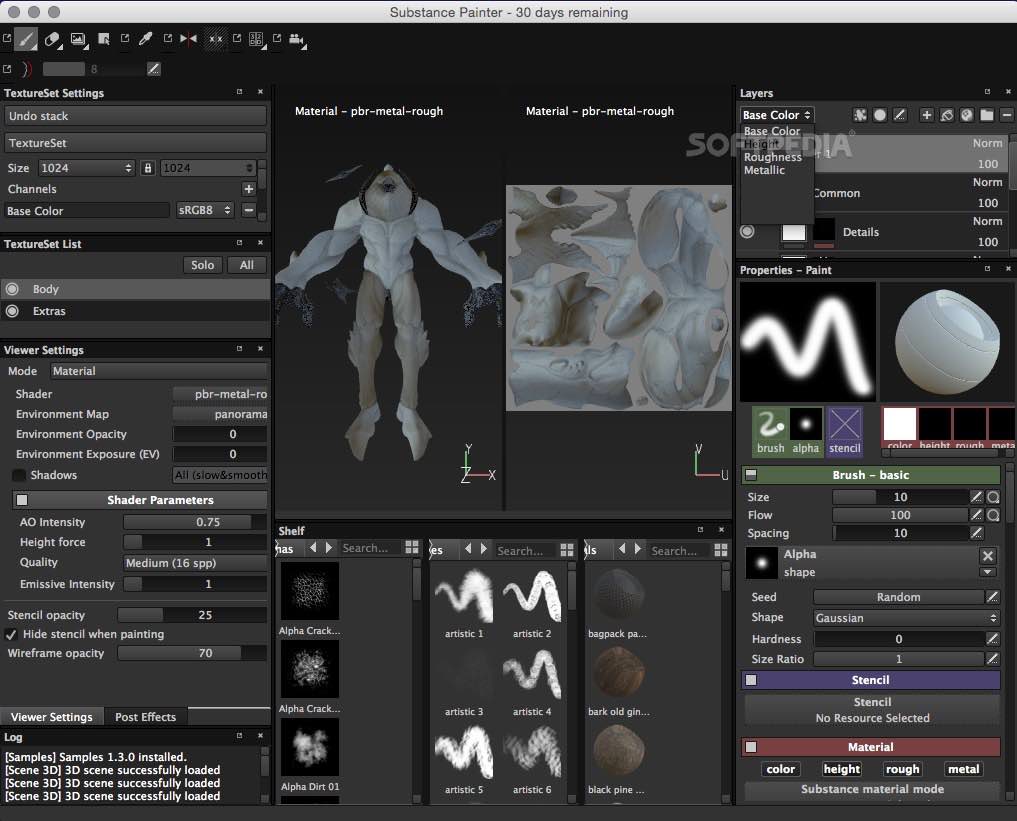Click the round mask icon in Layers toolbar
The width and height of the screenshot is (1017, 821).
[879, 115]
